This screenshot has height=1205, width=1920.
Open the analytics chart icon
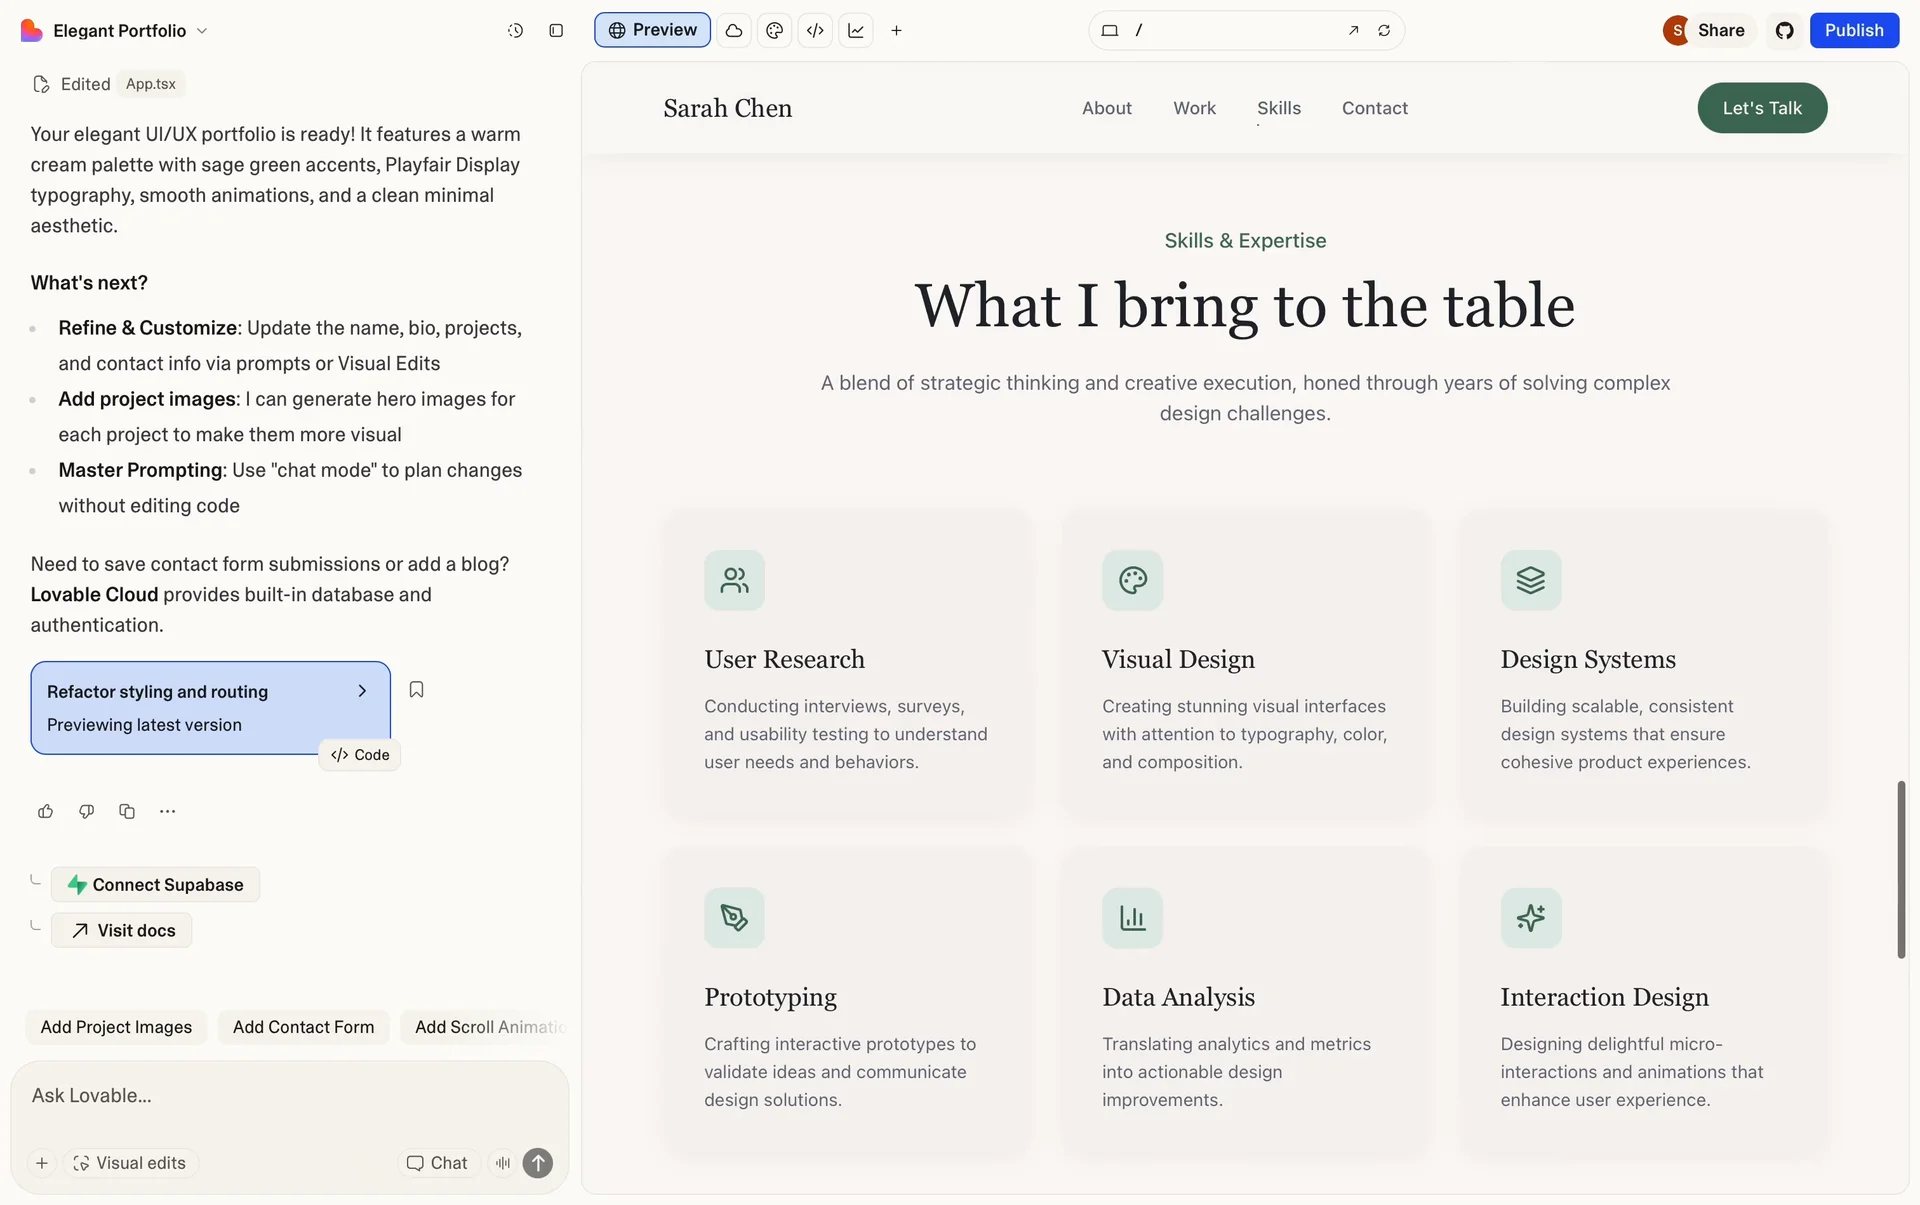pos(856,30)
